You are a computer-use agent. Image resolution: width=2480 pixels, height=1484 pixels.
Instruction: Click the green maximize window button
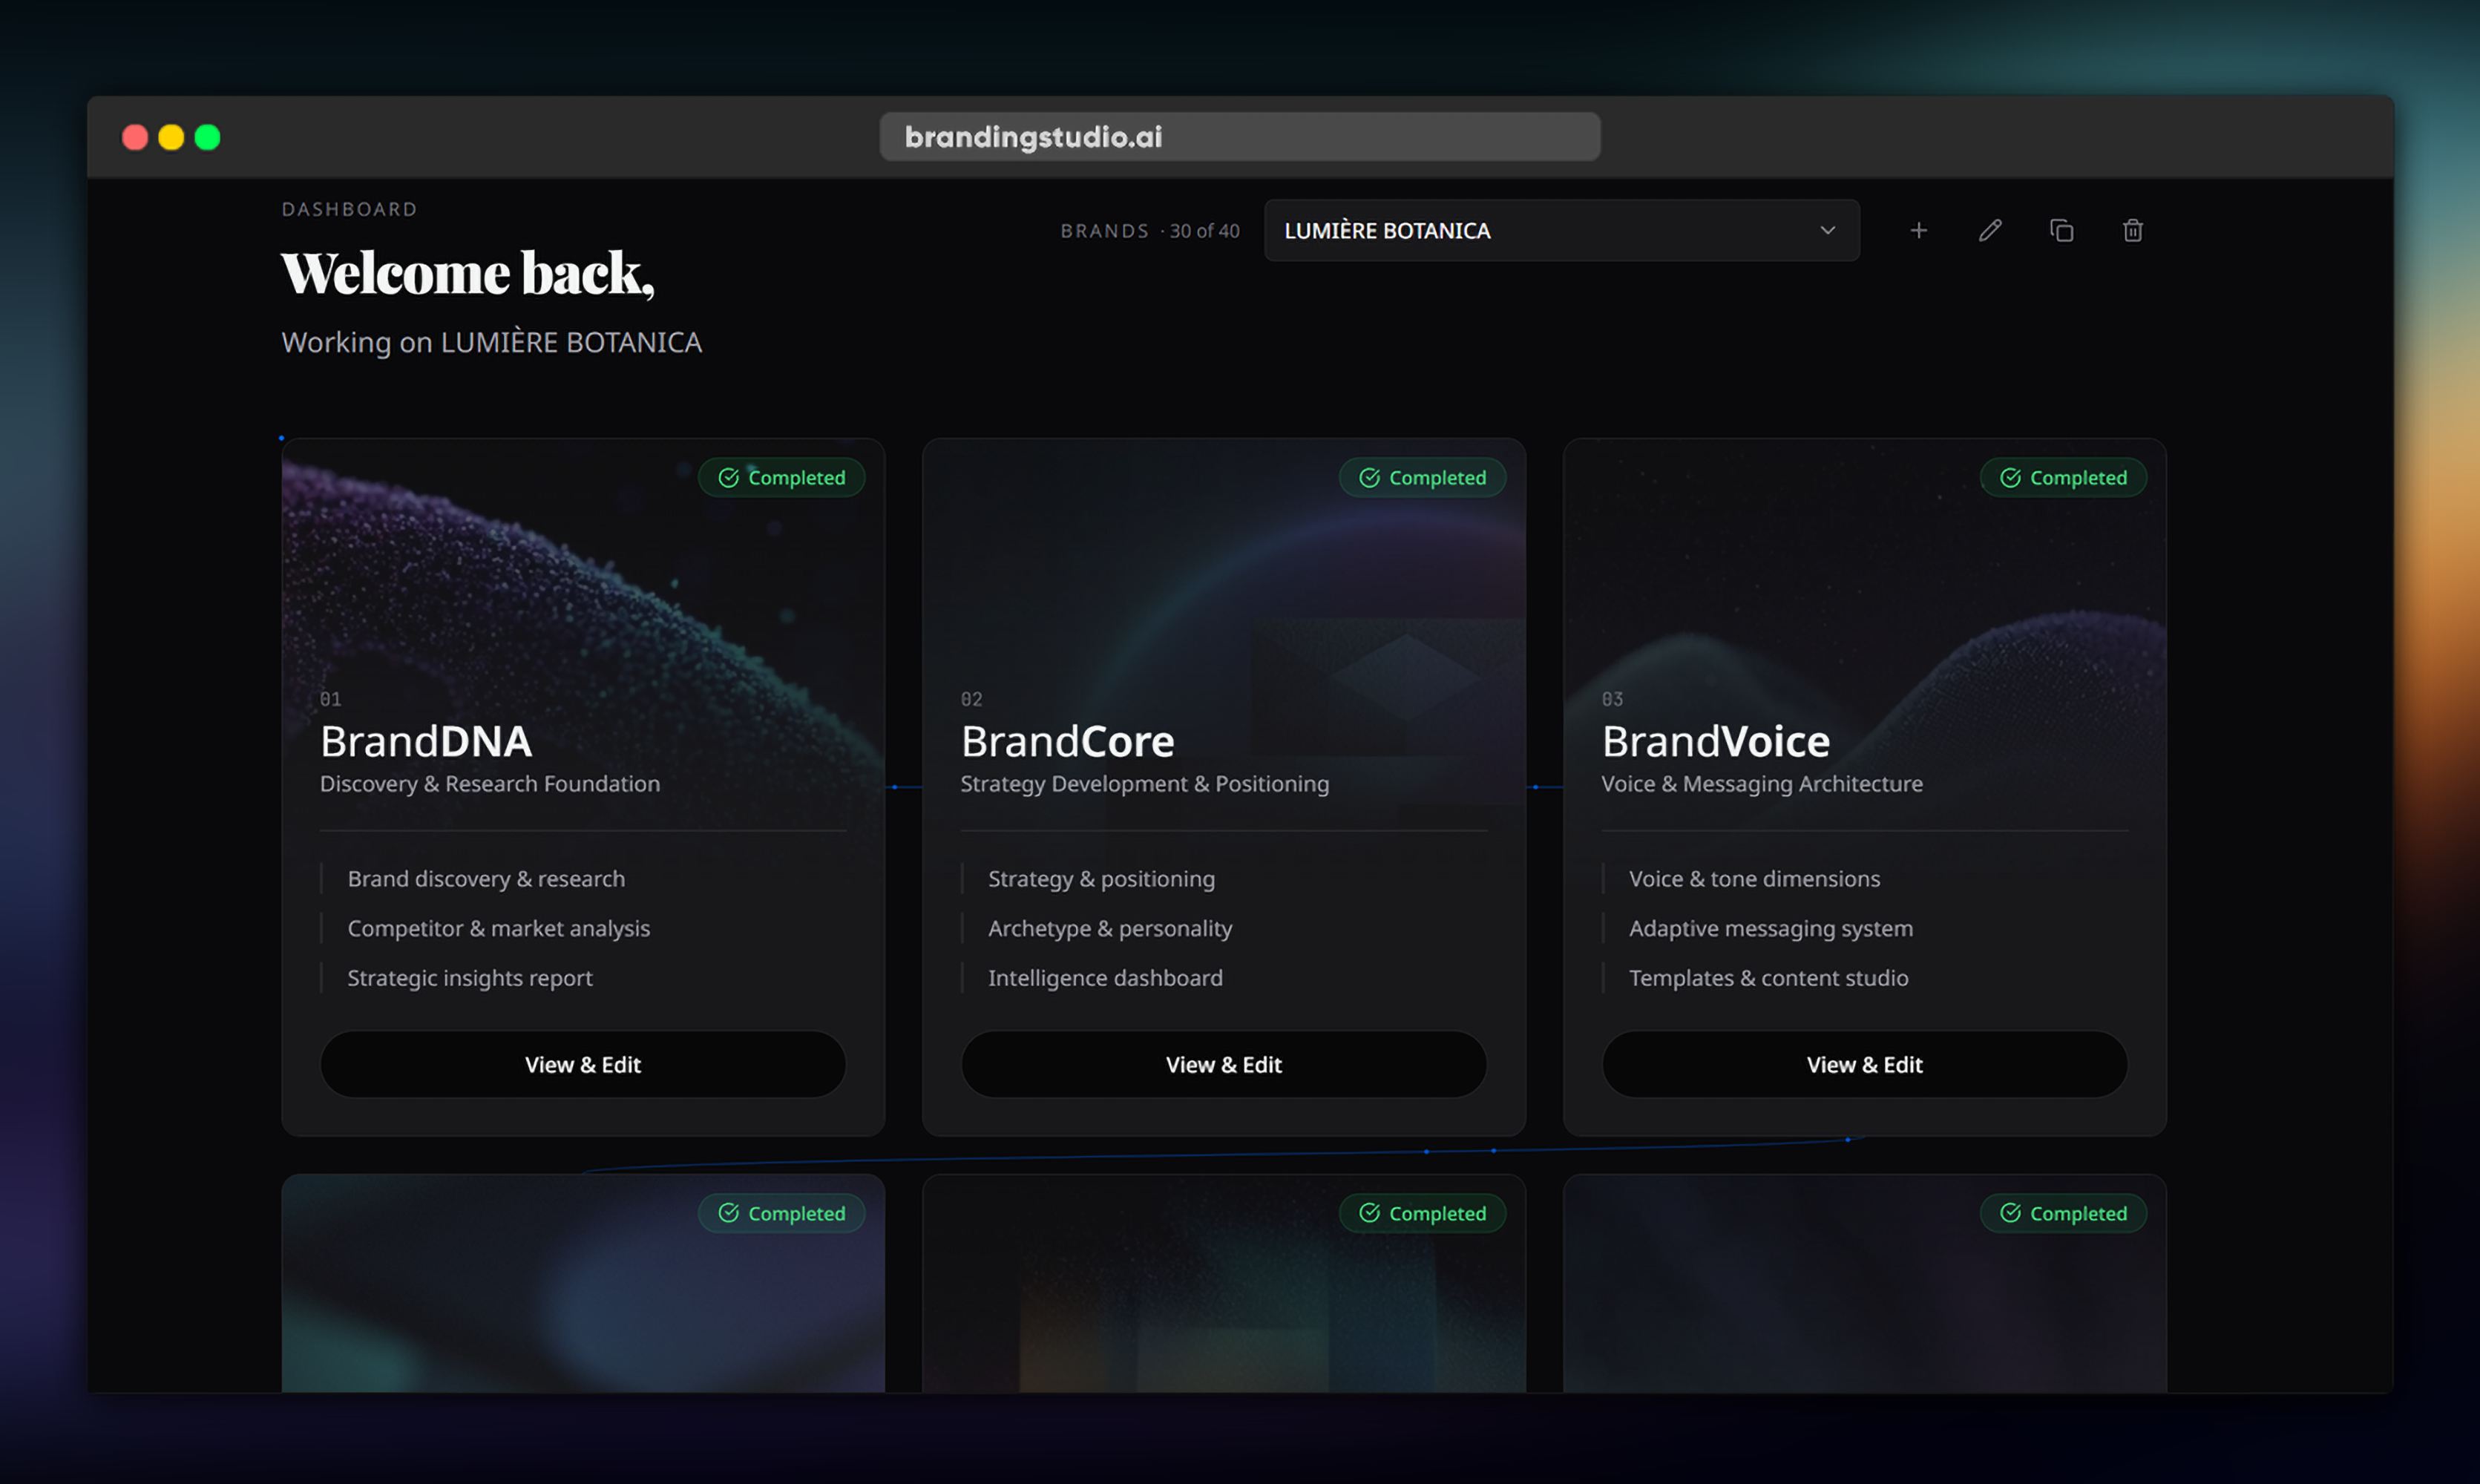pyautogui.click(x=207, y=137)
